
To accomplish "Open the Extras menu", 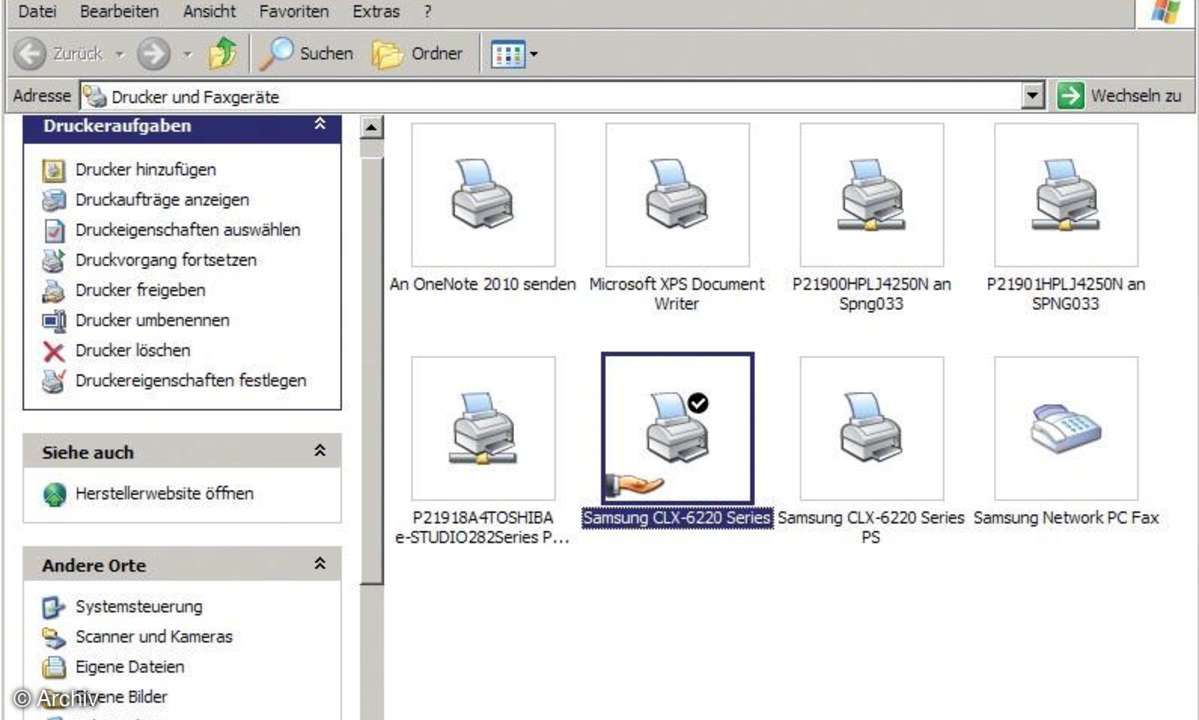I will coord(376,11).
